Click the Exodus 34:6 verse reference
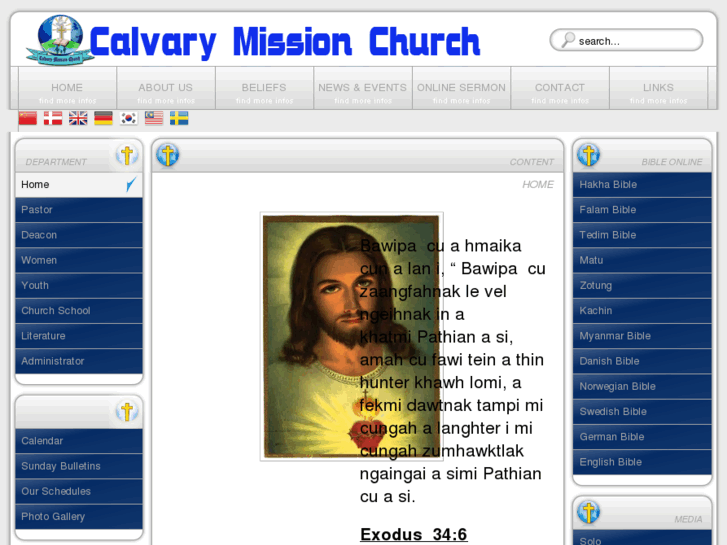727x545 pixels. [414, 534]
